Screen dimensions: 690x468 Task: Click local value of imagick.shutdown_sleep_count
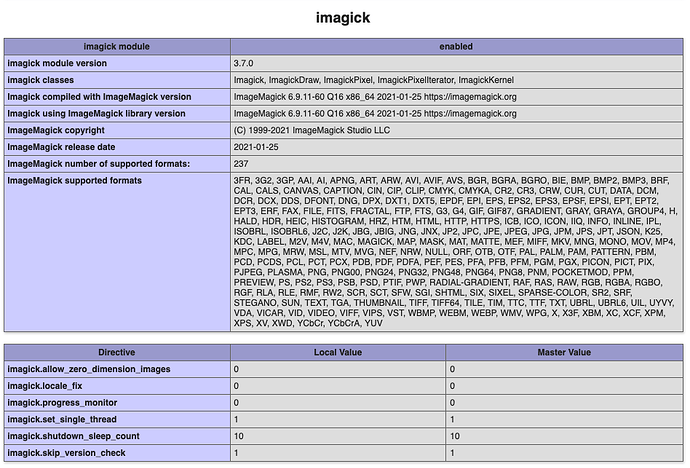tap(239, 437)
